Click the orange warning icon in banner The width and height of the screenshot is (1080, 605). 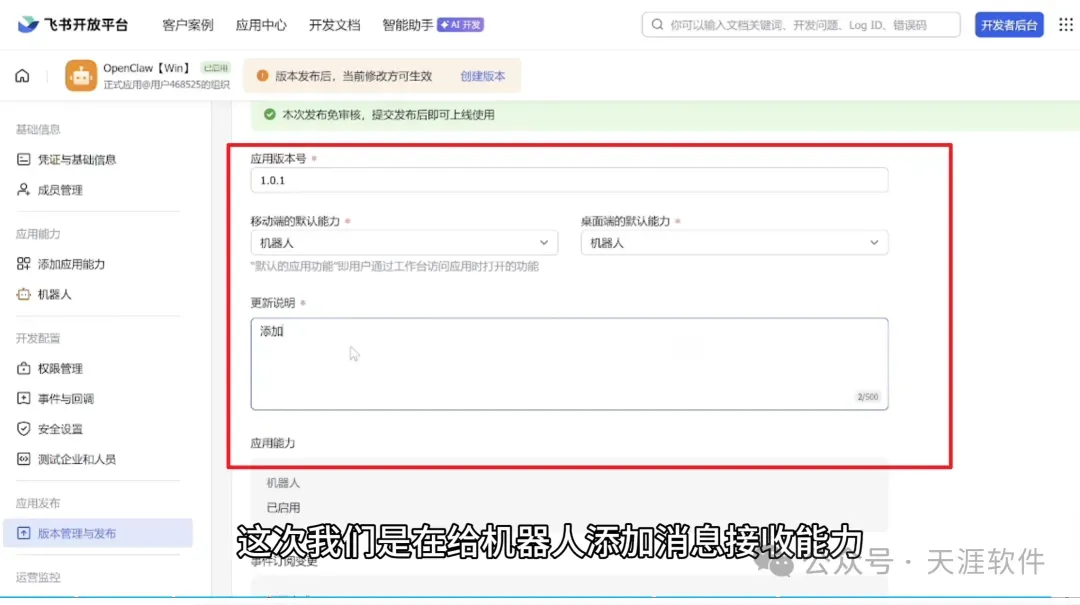point(262,76)
